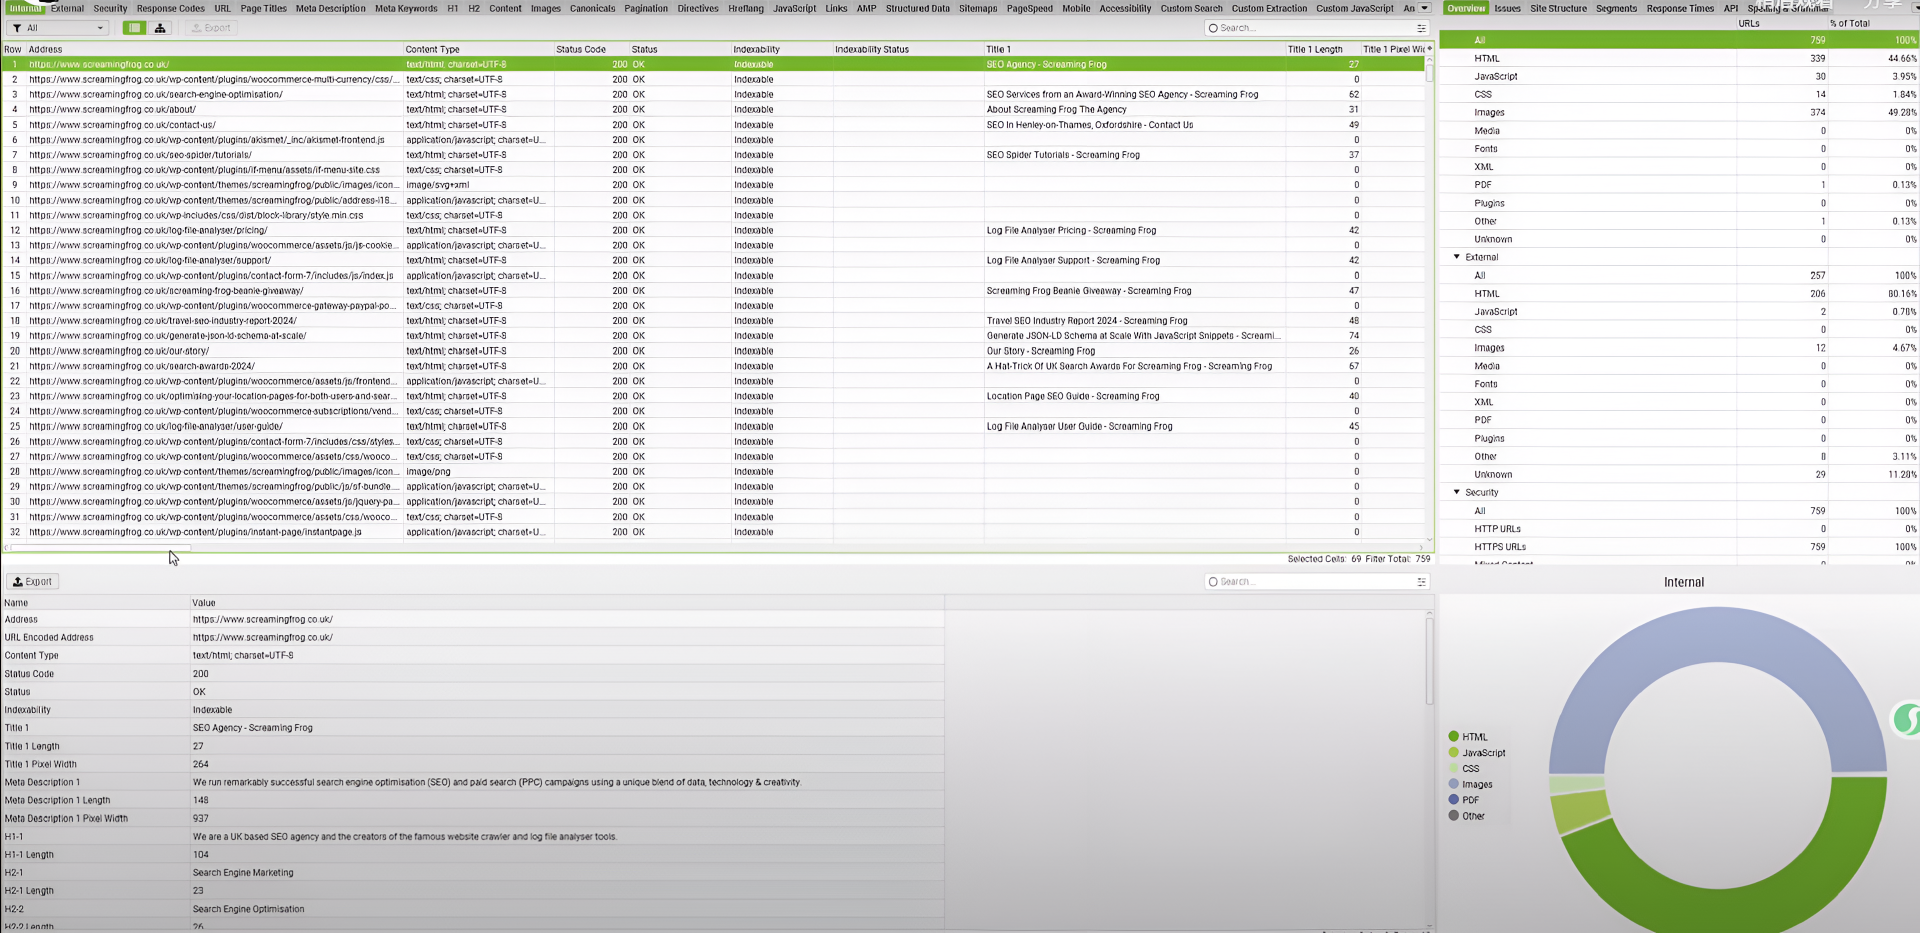Click Images legend color swatch
Viewport: 1920px width, 933px height.
click(1454, 784)
